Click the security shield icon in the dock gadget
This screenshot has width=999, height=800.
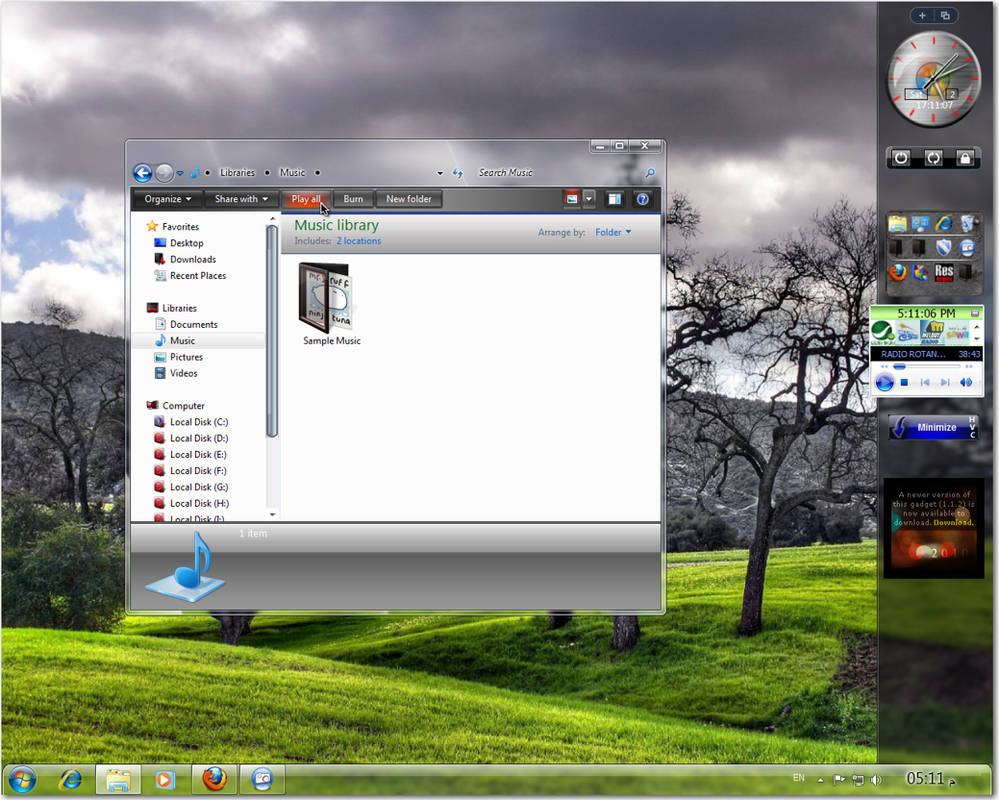point(944,246)
